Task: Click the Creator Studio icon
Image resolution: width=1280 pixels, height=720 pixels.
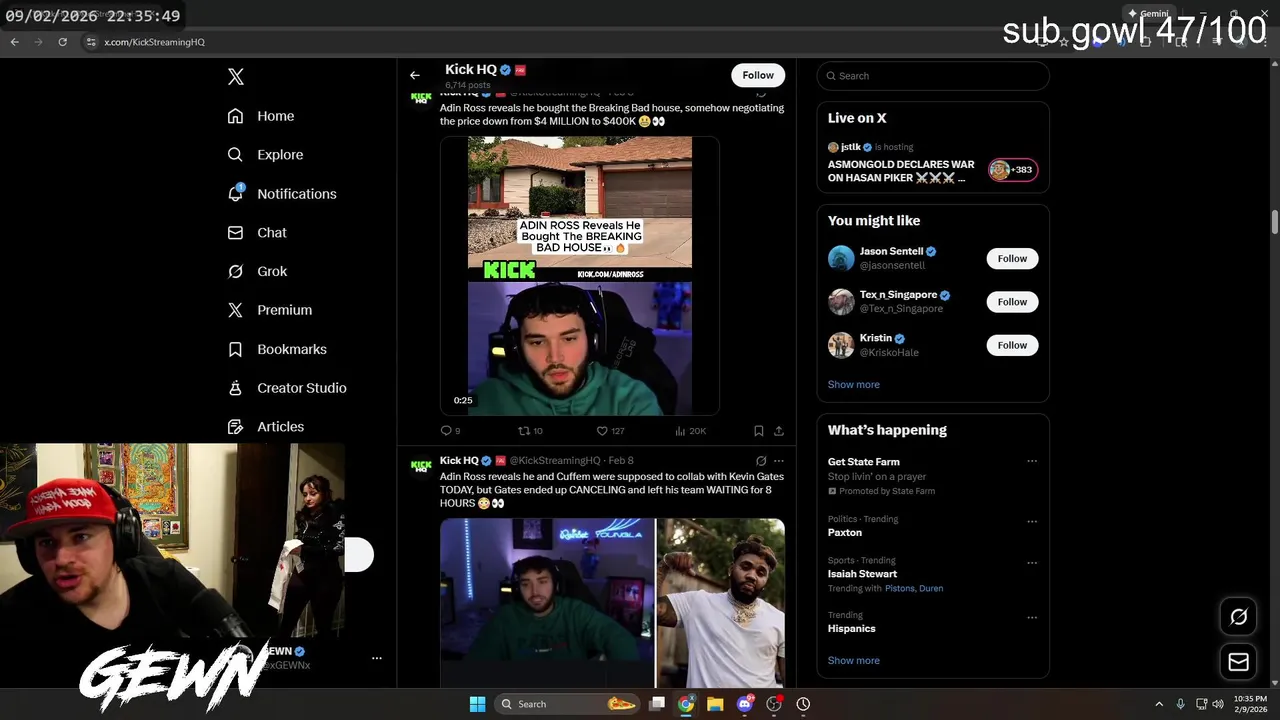Action: 235,388
